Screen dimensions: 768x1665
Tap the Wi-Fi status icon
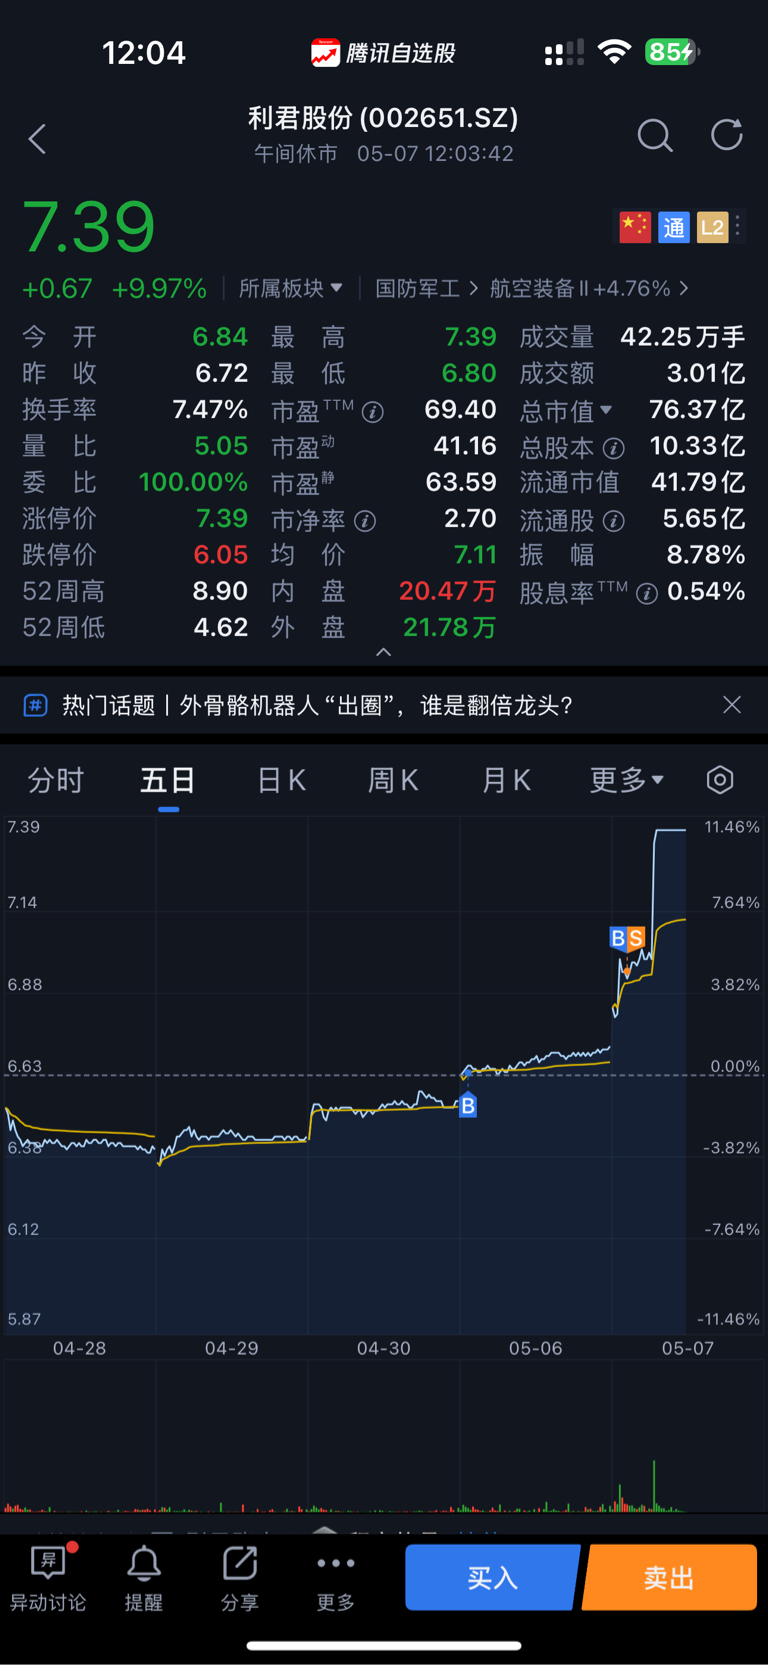(614, 52)
